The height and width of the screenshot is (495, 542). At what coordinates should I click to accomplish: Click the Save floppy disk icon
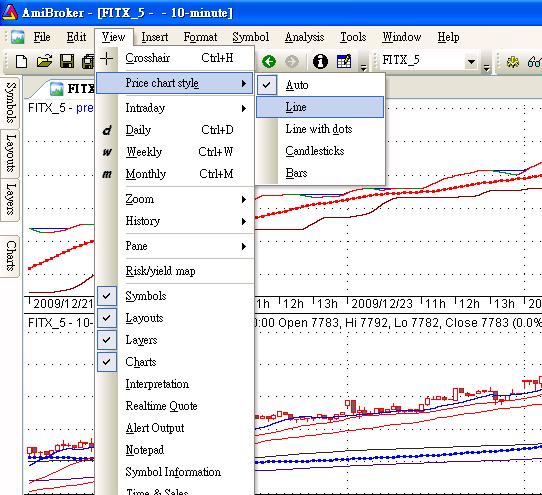click(x=67, y=61)
